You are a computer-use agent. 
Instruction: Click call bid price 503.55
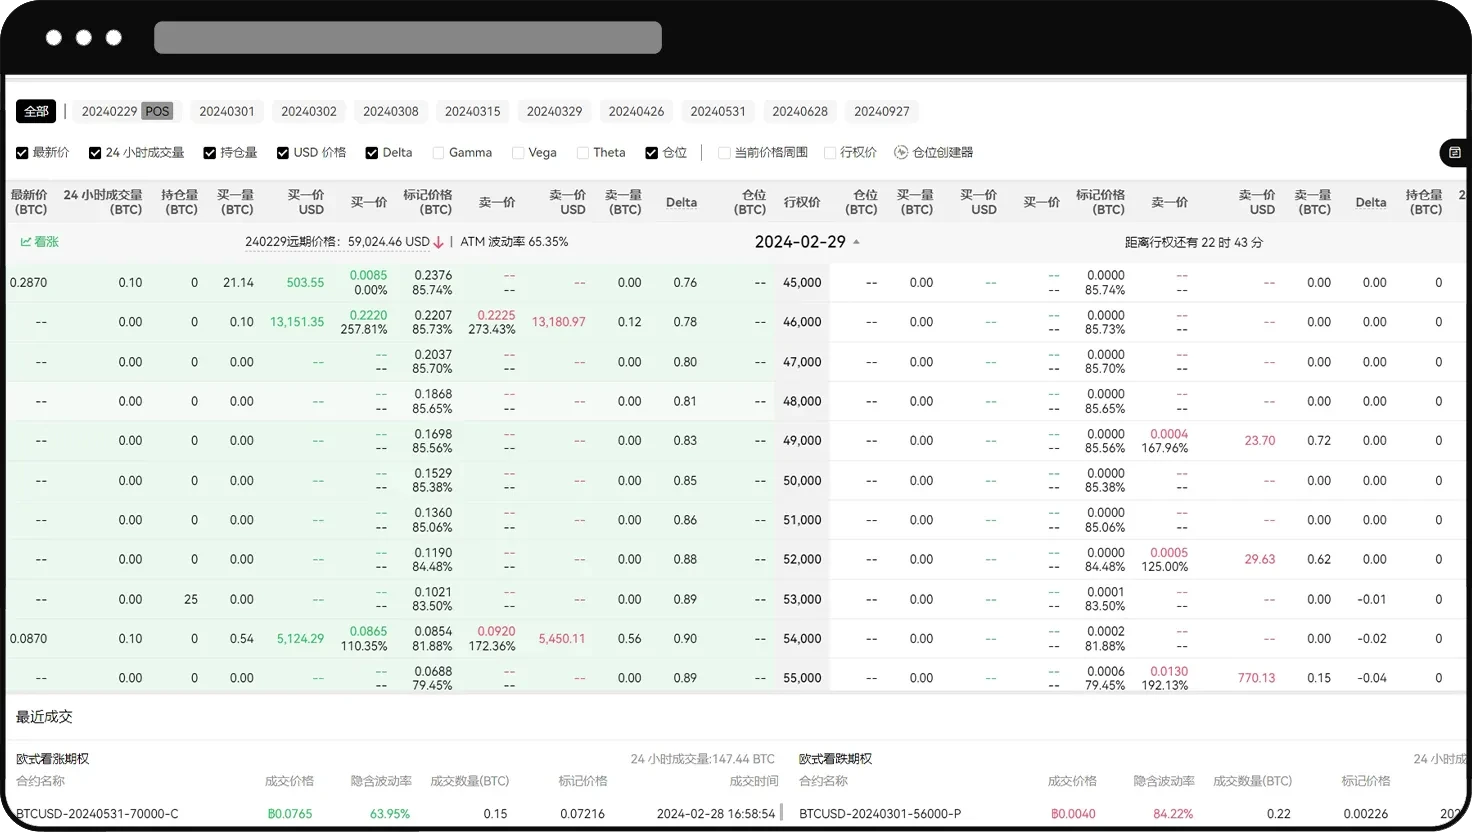[x=305, y=283]
